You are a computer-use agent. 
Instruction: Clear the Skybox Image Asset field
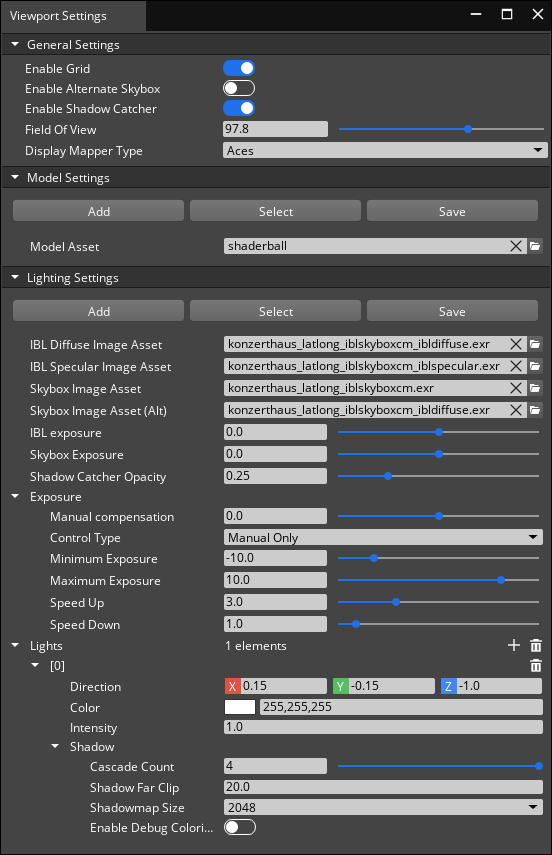coord(515,388)
